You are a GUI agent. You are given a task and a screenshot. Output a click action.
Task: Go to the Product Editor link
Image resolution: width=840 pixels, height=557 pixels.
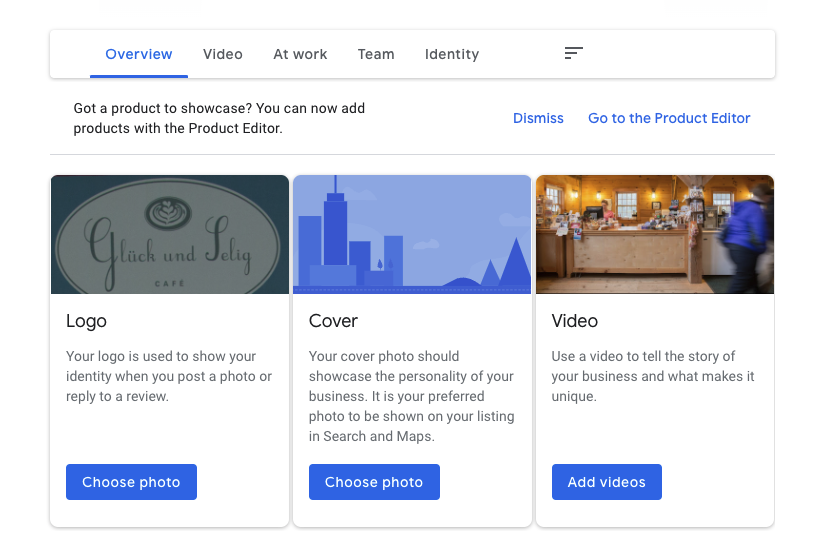point(669,118)
